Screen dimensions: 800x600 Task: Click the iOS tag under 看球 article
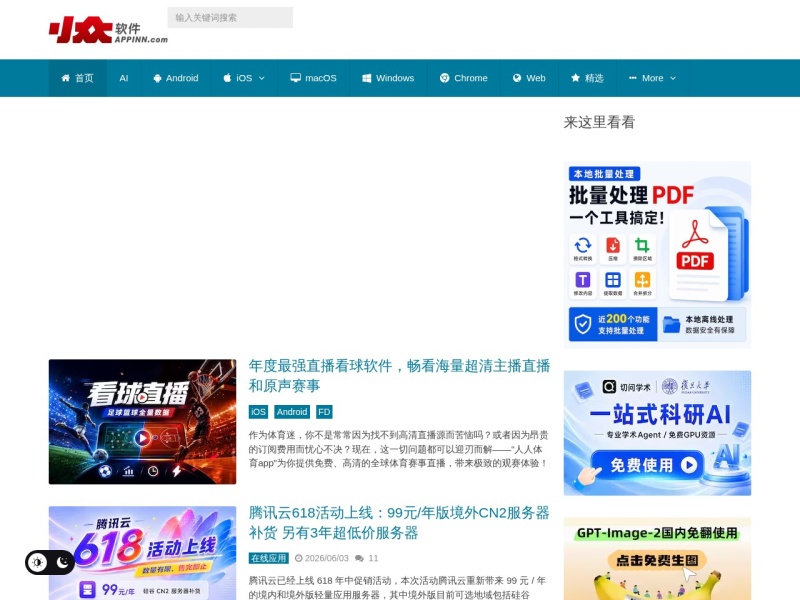pyautogui.click(x=258, y=412)
